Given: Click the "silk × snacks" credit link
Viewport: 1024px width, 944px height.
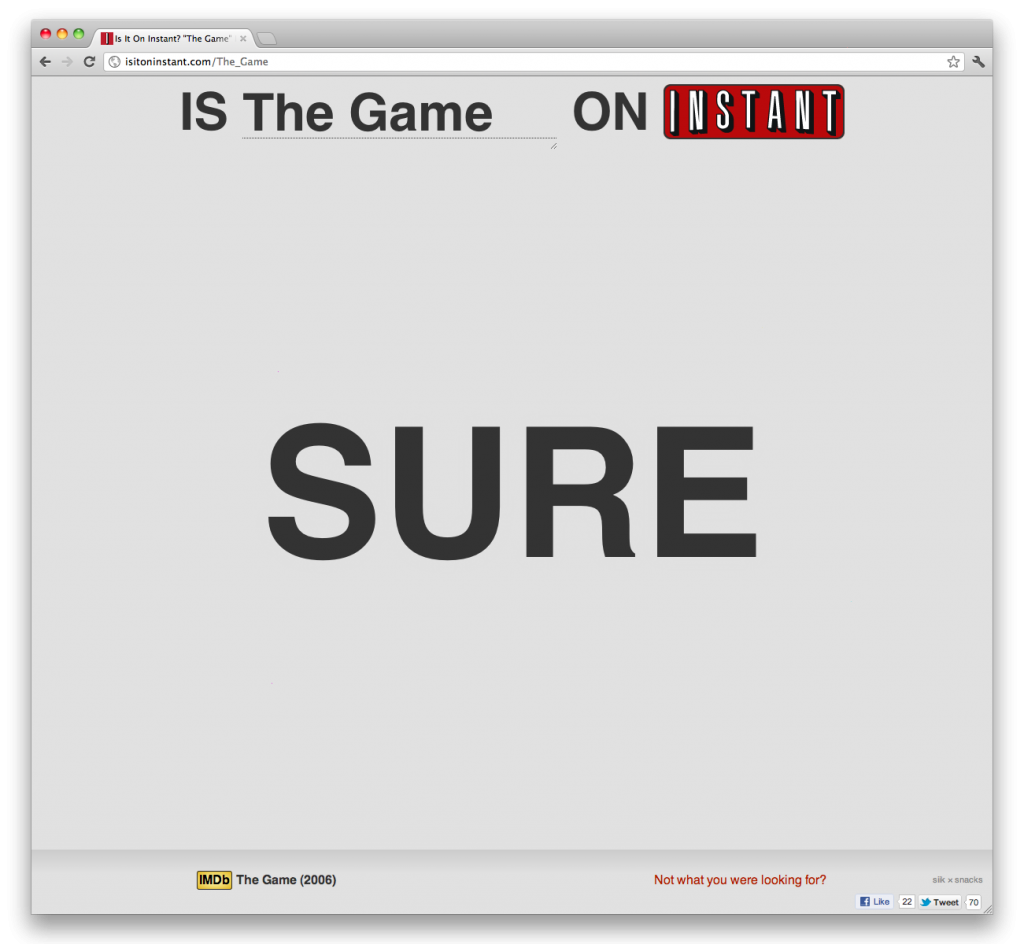Looking at the screenshot, I should pyautogui.click(x=957, y=880).
